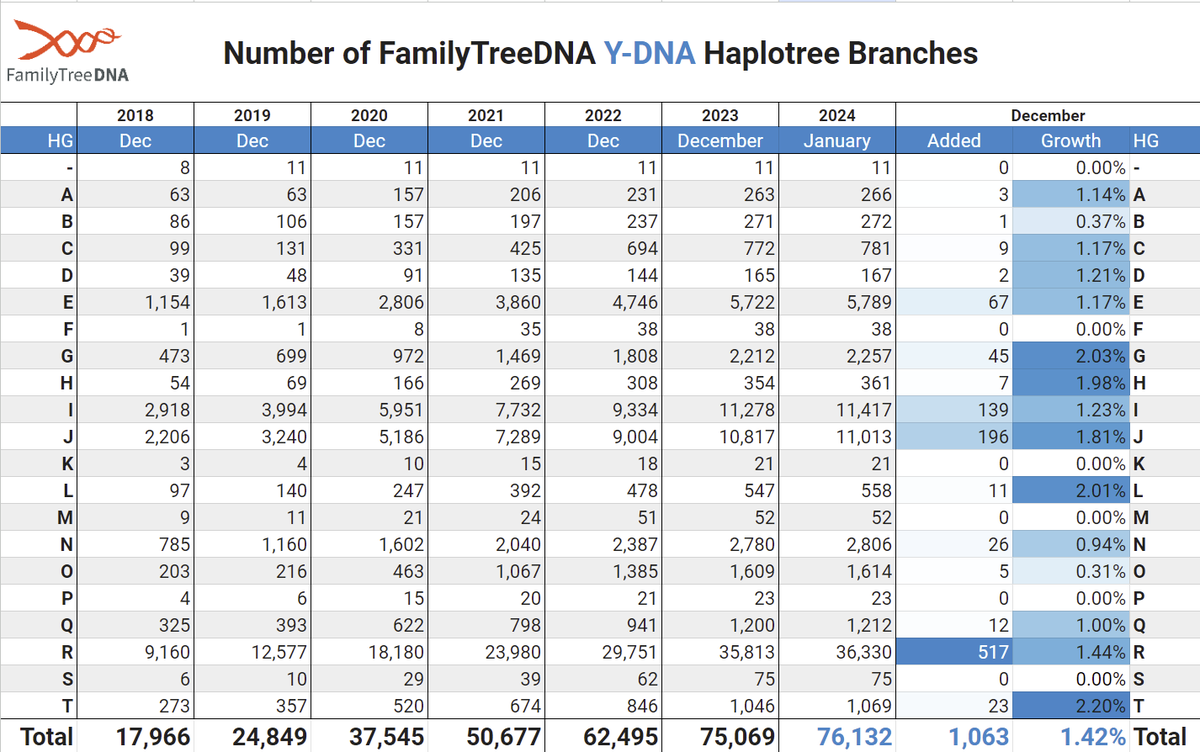Click the 1.44% growth cell for R
1200x752 pixels.
click(1070, 652)
